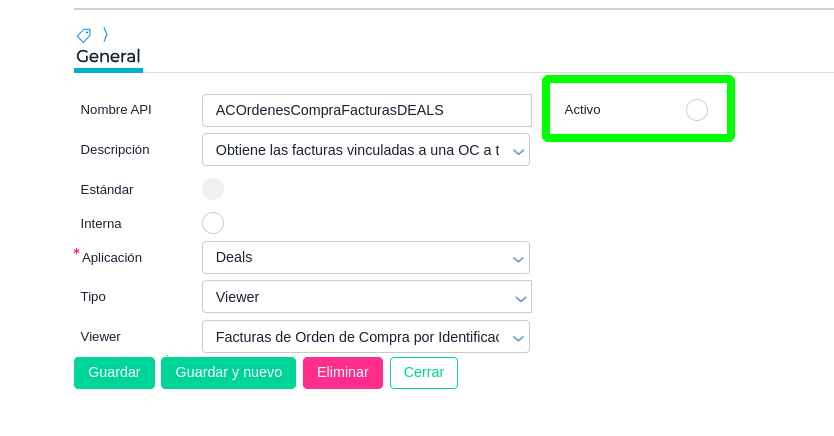
Task: Click the Nombre API text field
Action: [366, 110]
